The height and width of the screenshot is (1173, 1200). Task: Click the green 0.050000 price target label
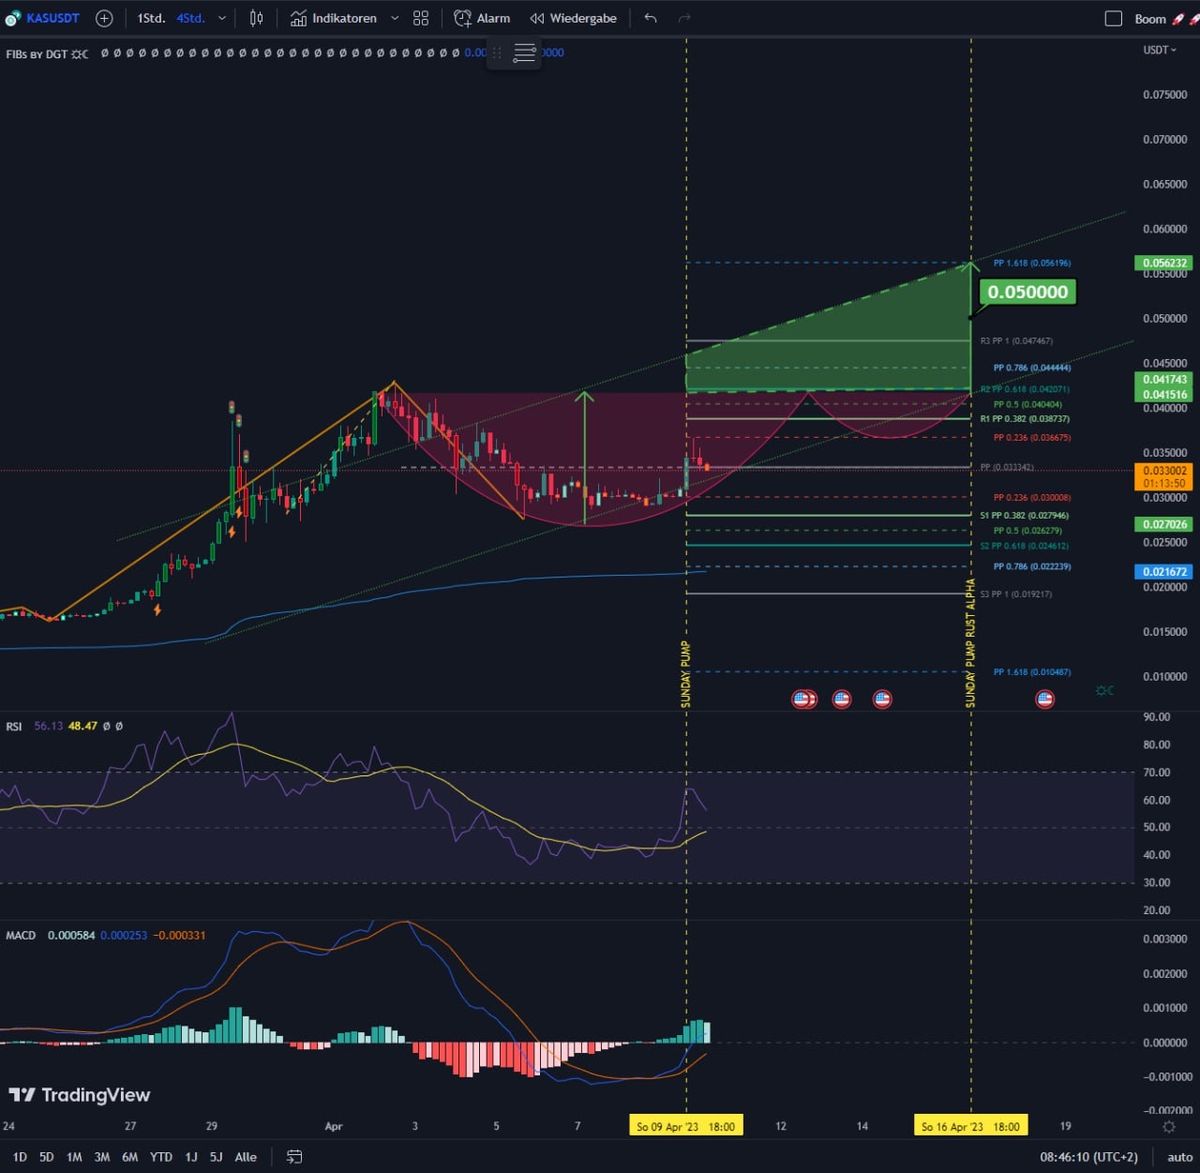point(1027,292)
